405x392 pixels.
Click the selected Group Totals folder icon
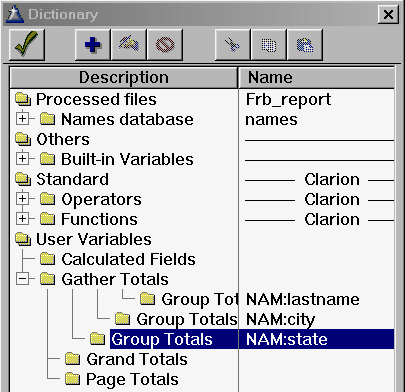tap(98, 339)
